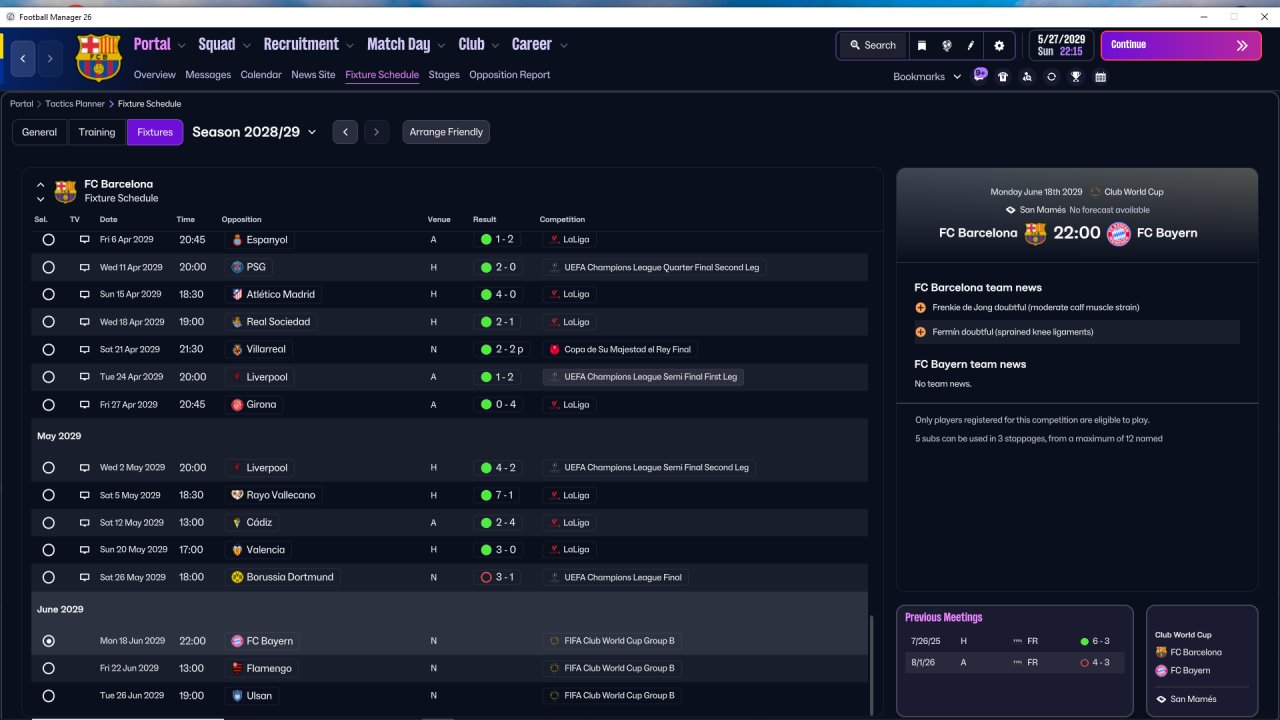This screenshot has width=1280, height=720.
Task: Open the world globe icon
Action: [946, 45]
